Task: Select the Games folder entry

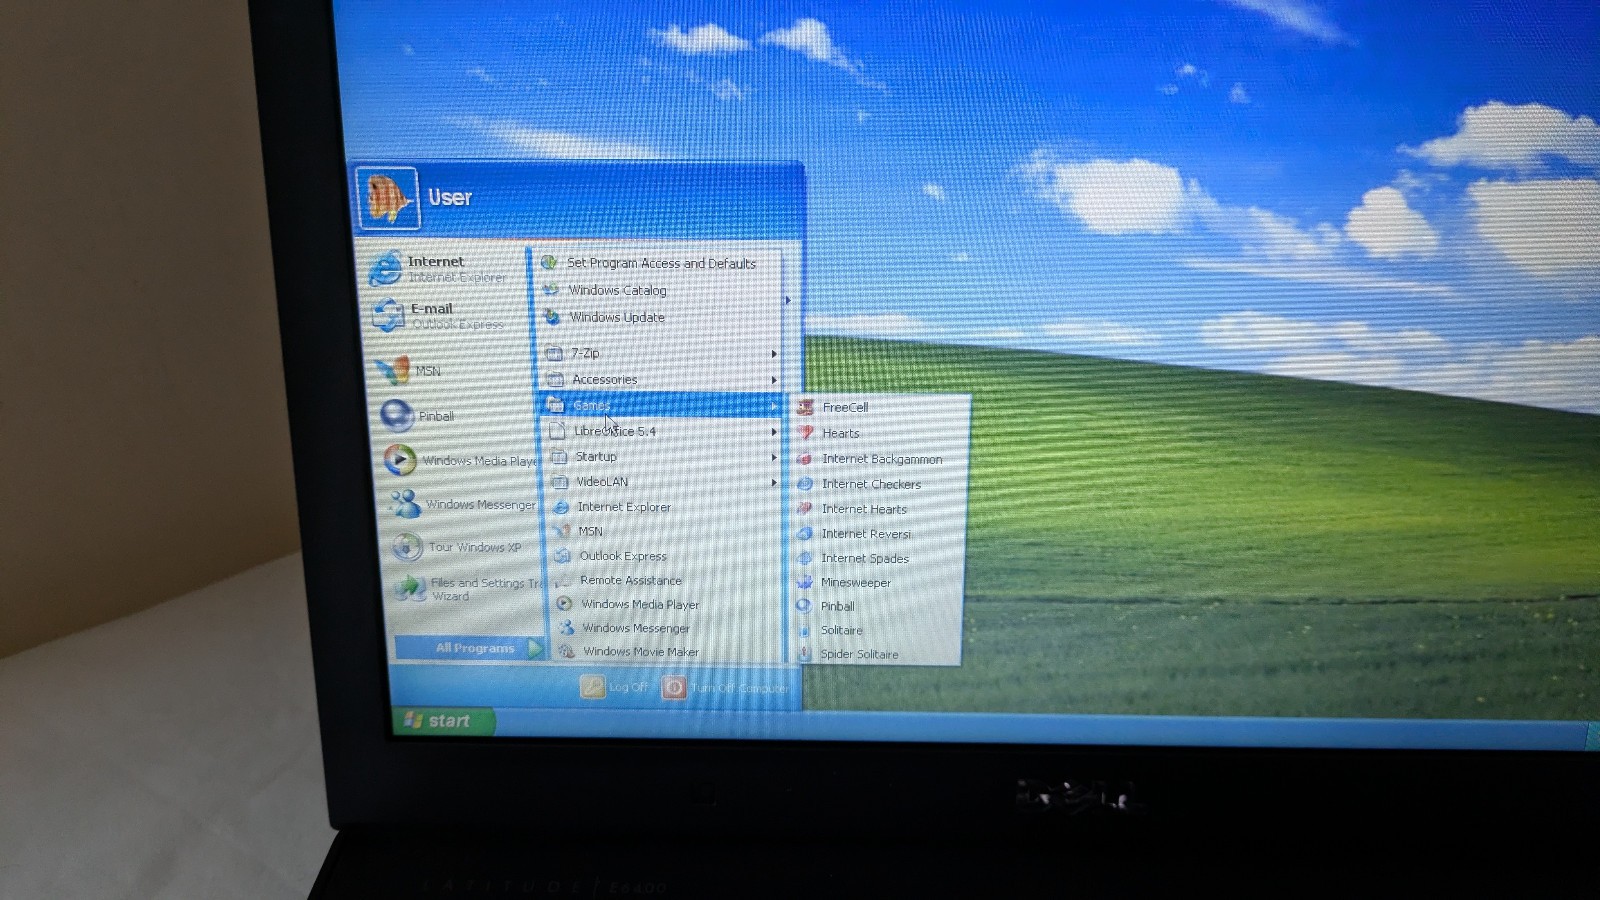Action: [x=662, y=406]
